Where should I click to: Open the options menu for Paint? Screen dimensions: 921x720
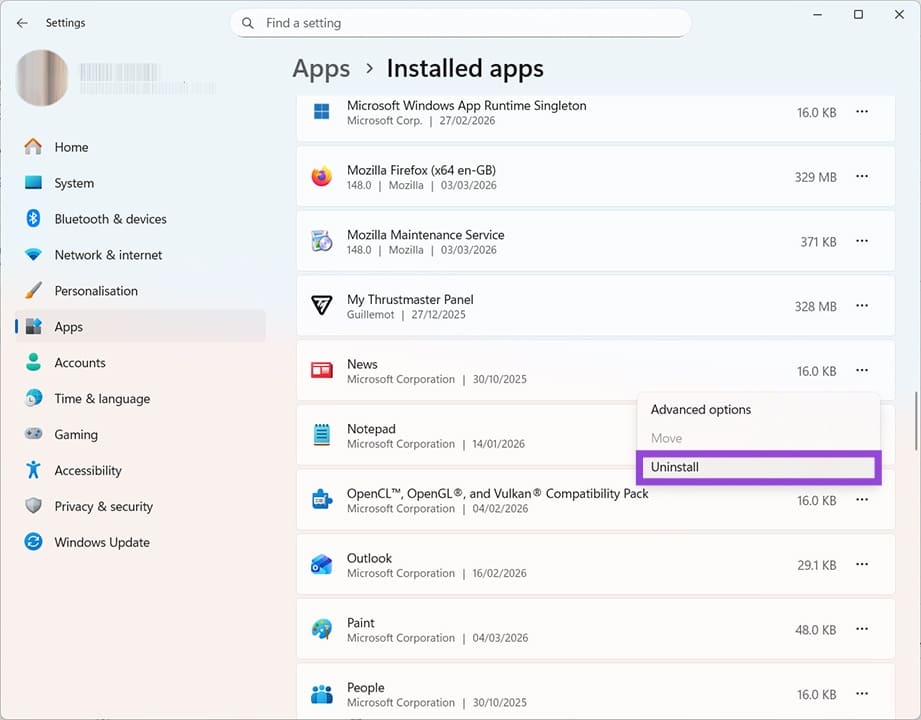(862, 629)
